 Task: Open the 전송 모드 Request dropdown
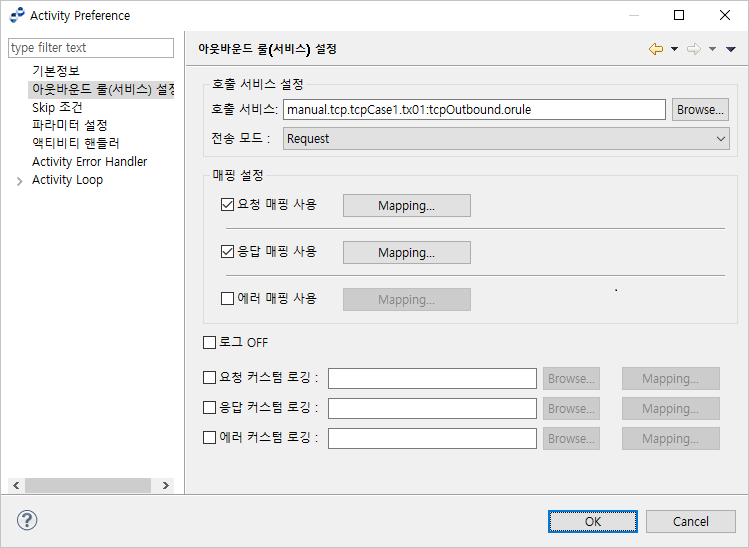(506, 139)
